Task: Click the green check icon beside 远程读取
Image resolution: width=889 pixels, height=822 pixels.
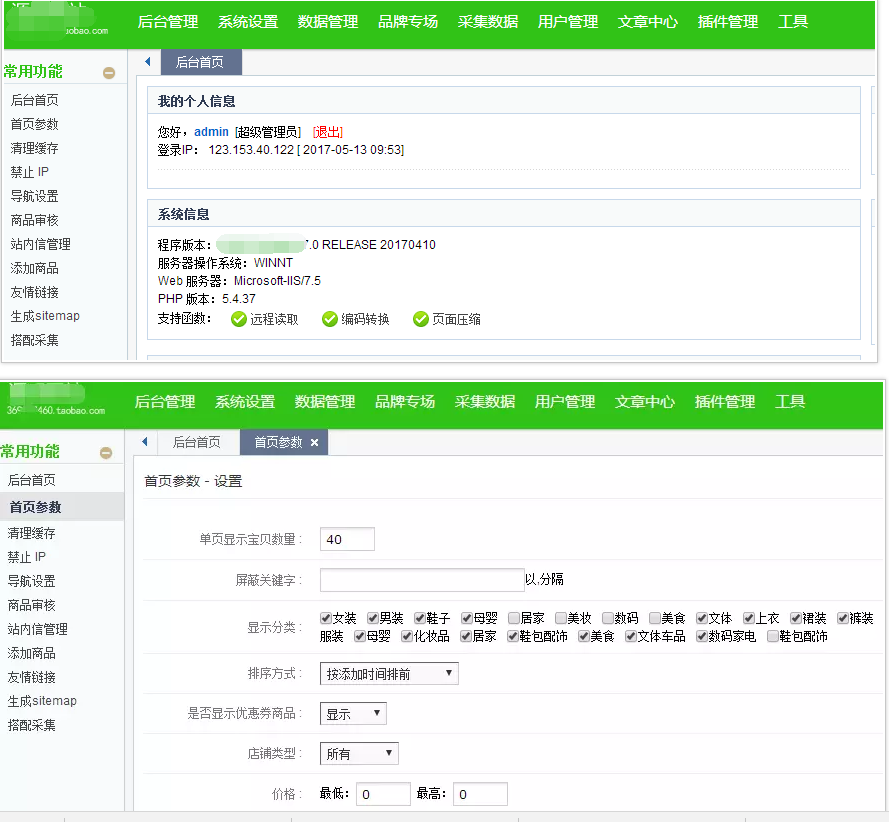Action: point(238,320)
